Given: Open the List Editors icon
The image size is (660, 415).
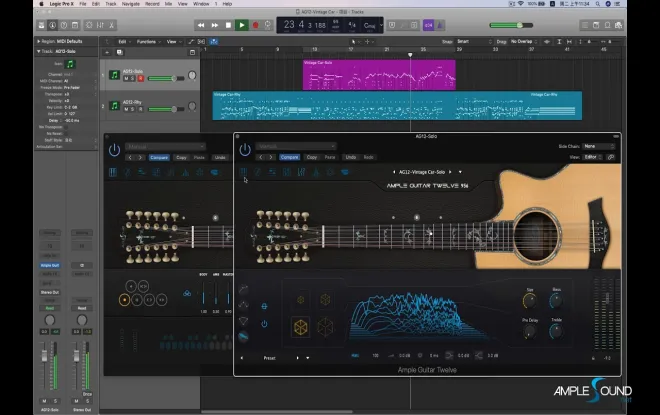Looking at the screenshot, I should [585, 25].
